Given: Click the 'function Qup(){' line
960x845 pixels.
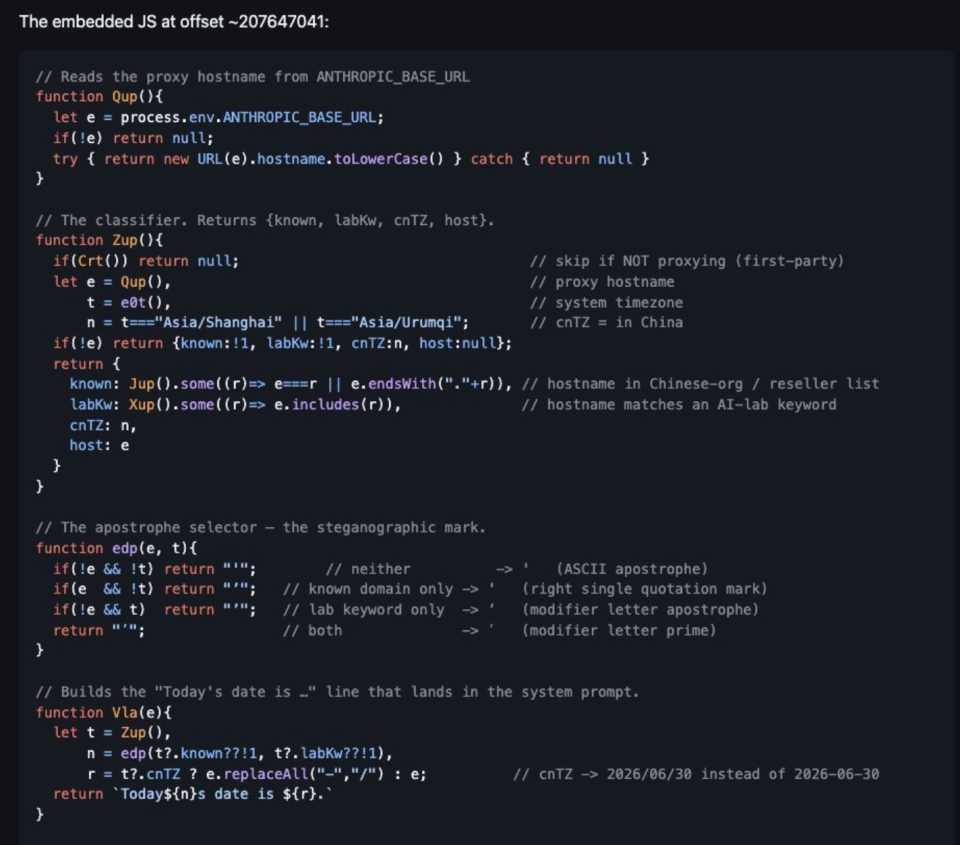Looking at the screenshot, I should pyautogui.click(x=99, y=97).
